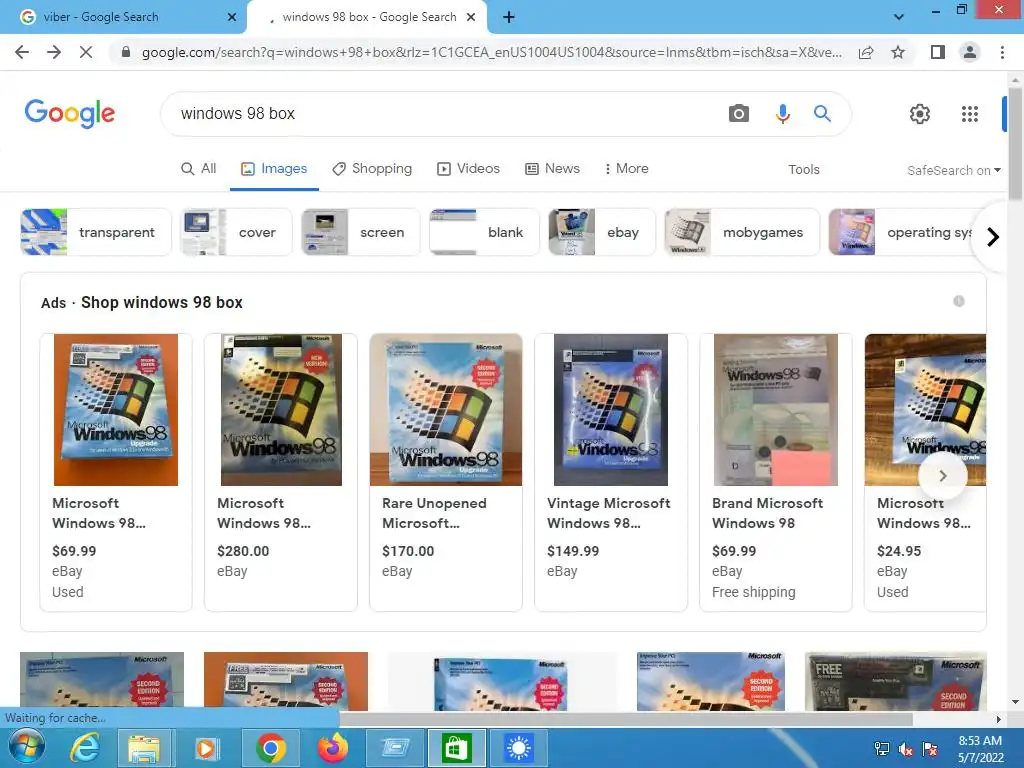Open Shopping results tab
Screen dimensions: 1024x768
(372, 168)
